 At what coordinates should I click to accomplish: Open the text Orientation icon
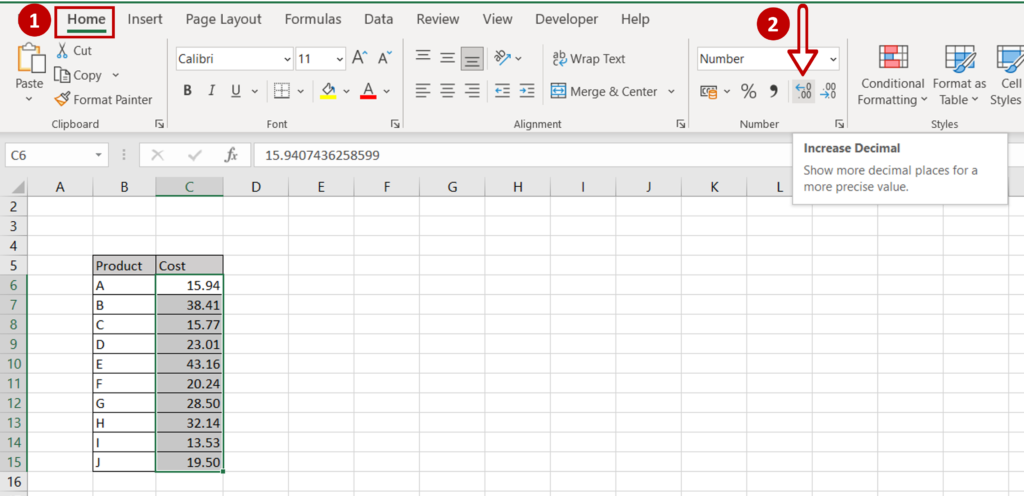click(x=502, y=58)
